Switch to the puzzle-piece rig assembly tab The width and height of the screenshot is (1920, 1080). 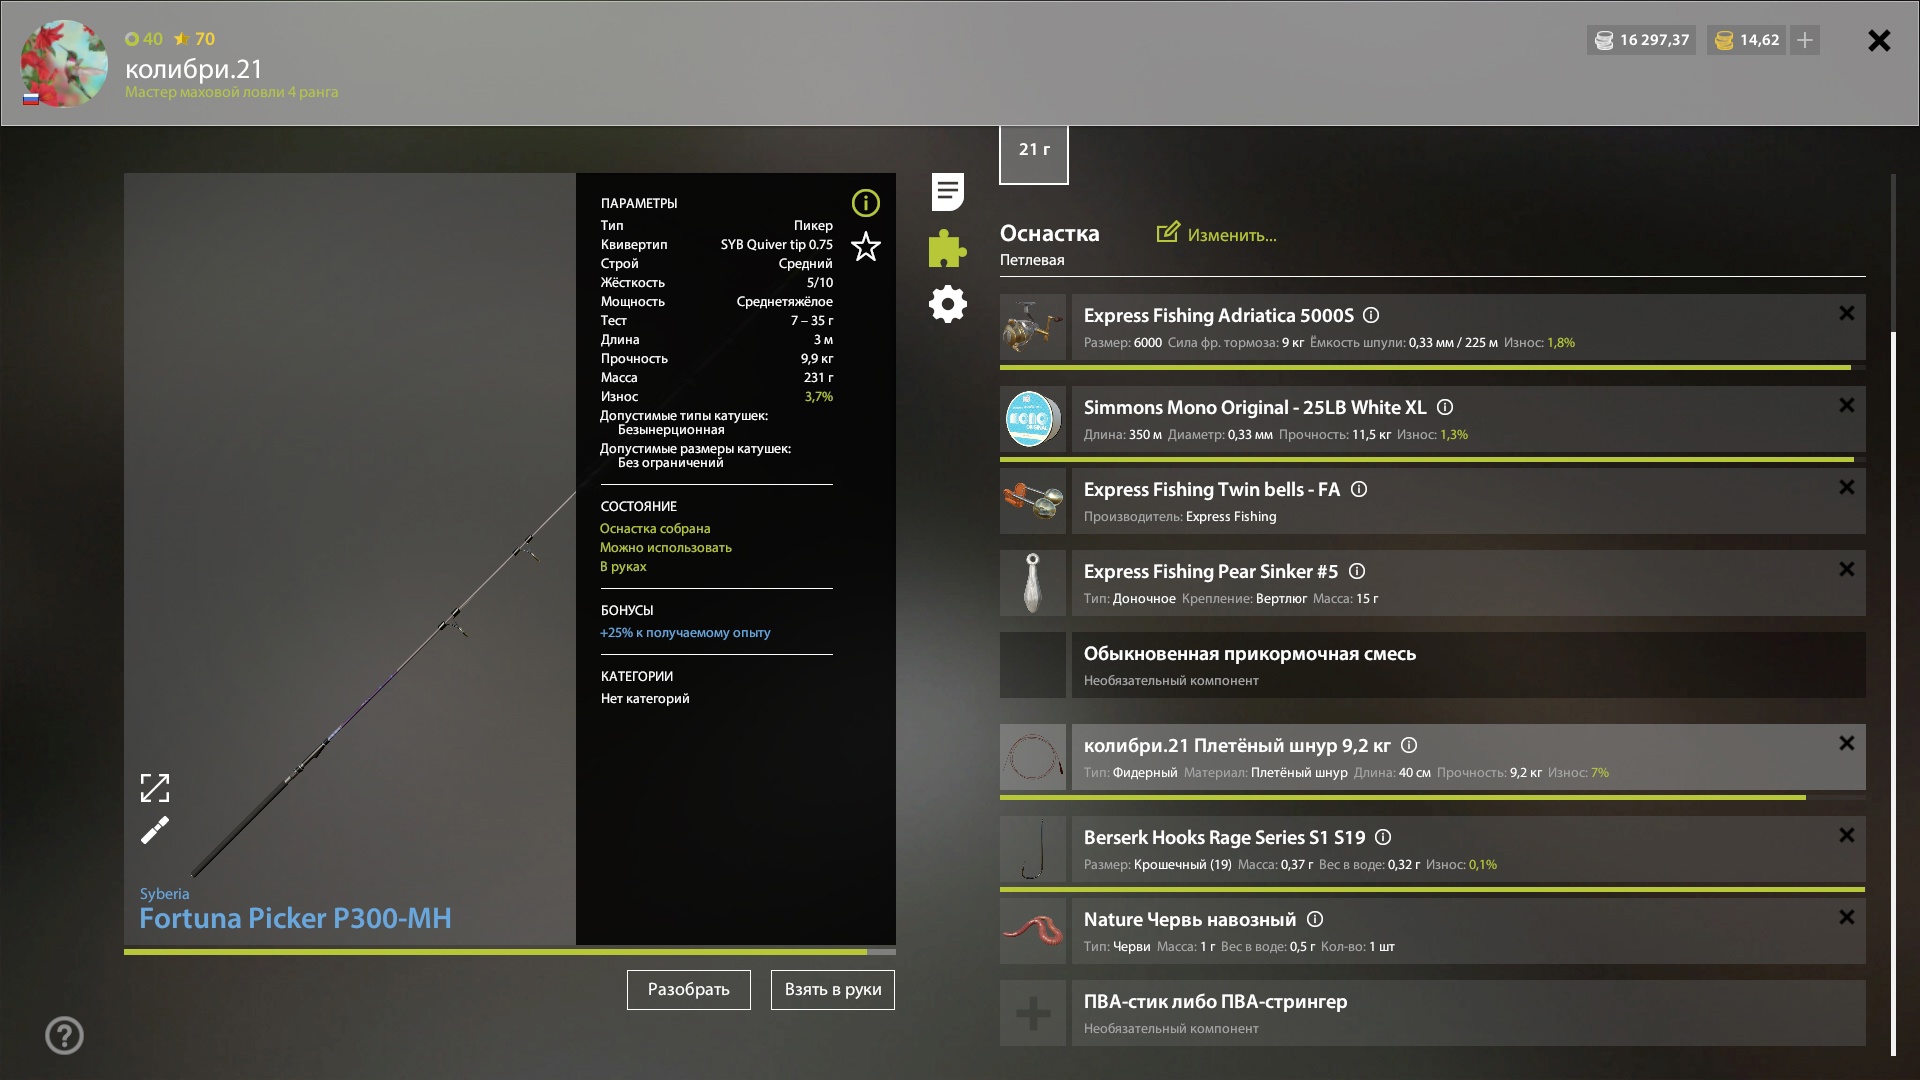point(947,248)
